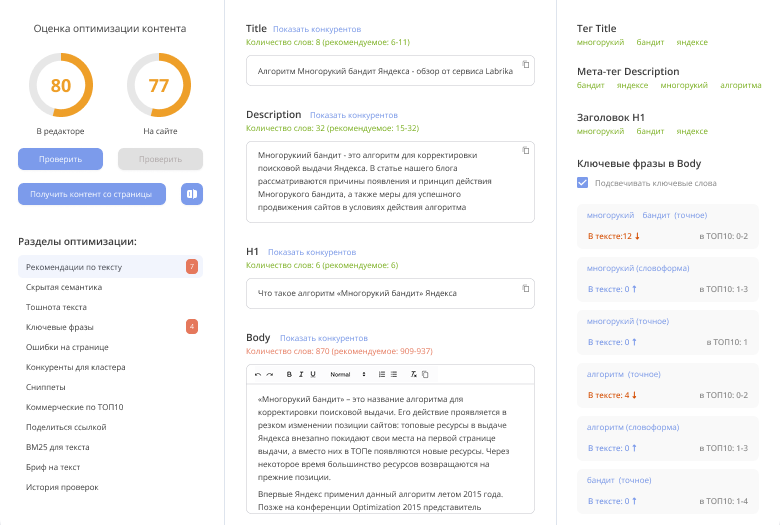Screen dimensions: 780x525
Task: Redo the edit in Body editor
Action: (x=270, y=374)
